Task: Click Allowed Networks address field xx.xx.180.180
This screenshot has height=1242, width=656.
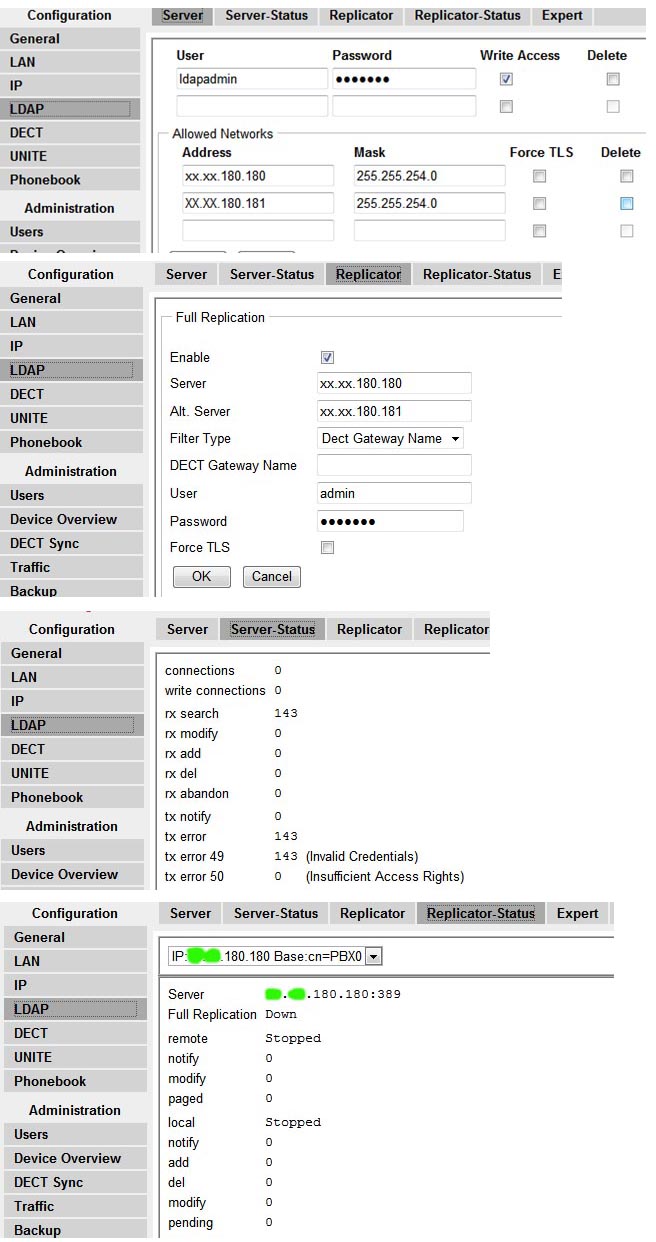Action: point(258,176)
